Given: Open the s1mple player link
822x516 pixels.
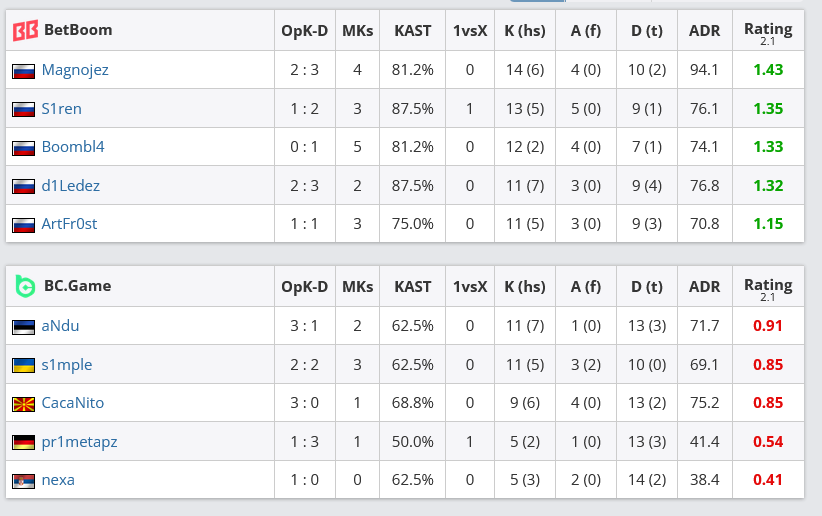Looking at the screenshot, I should coord(67,365).
